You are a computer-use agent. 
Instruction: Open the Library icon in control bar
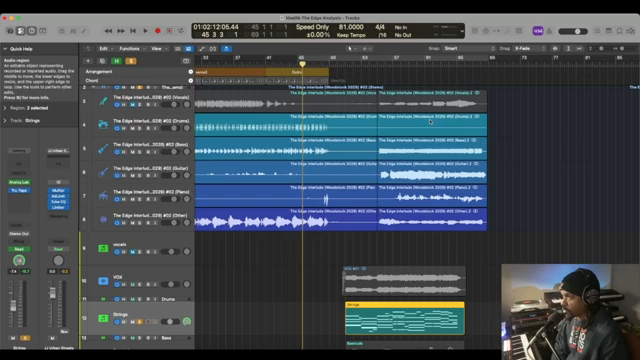pos(10,31)
